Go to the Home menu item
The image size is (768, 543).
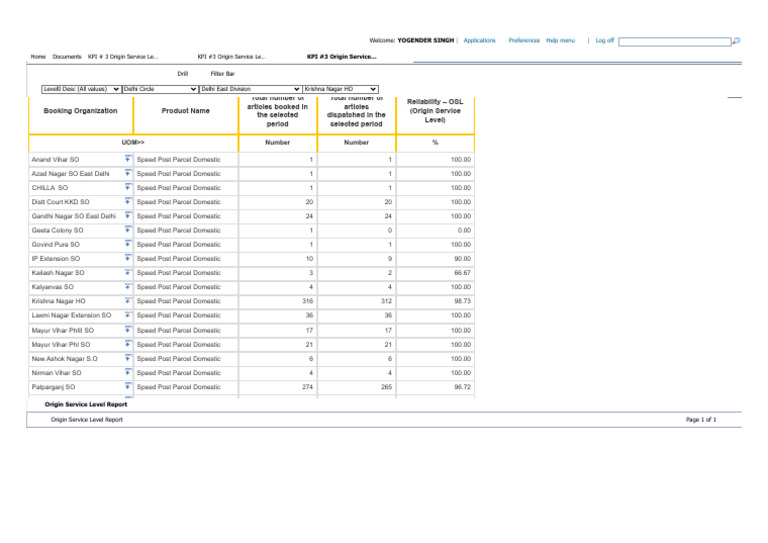click(38, 57)
